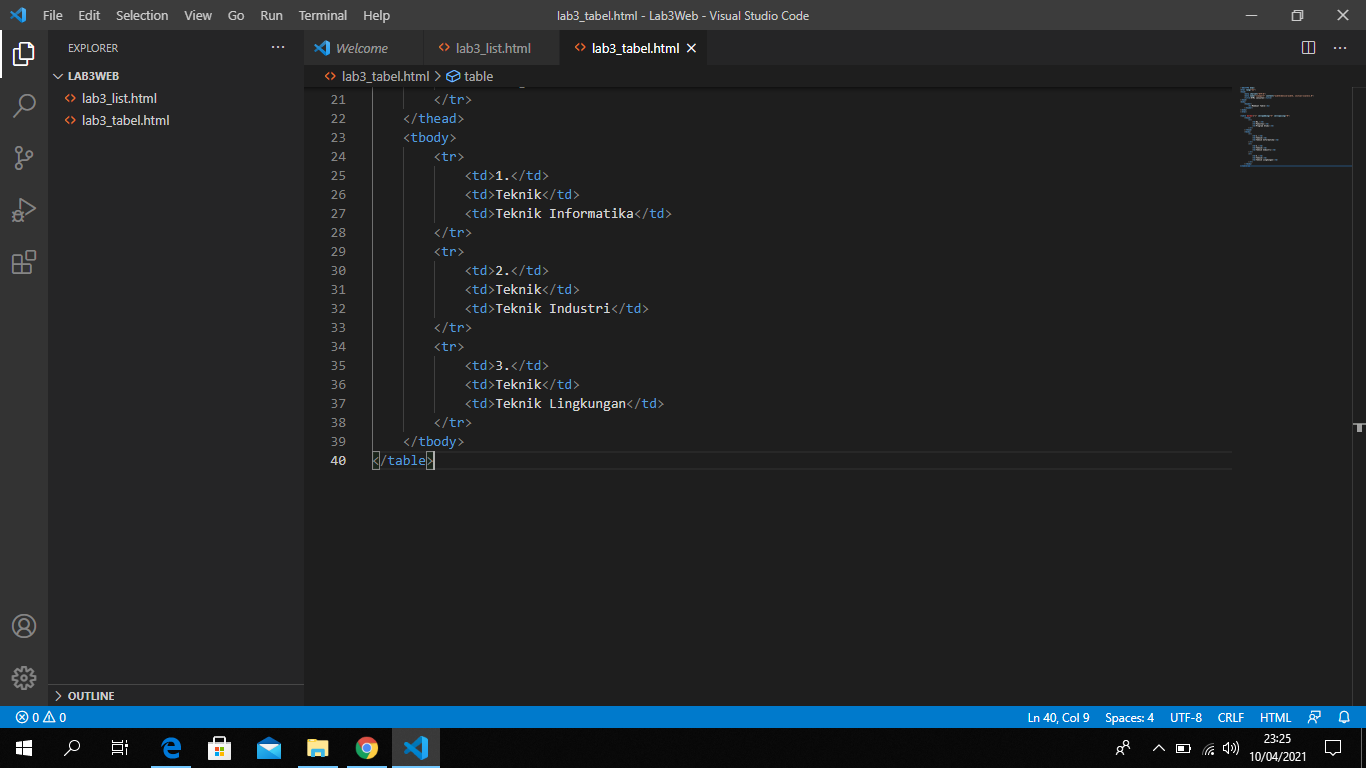
Task: Open the Mail app from taskbar
Action: (269, 748)
